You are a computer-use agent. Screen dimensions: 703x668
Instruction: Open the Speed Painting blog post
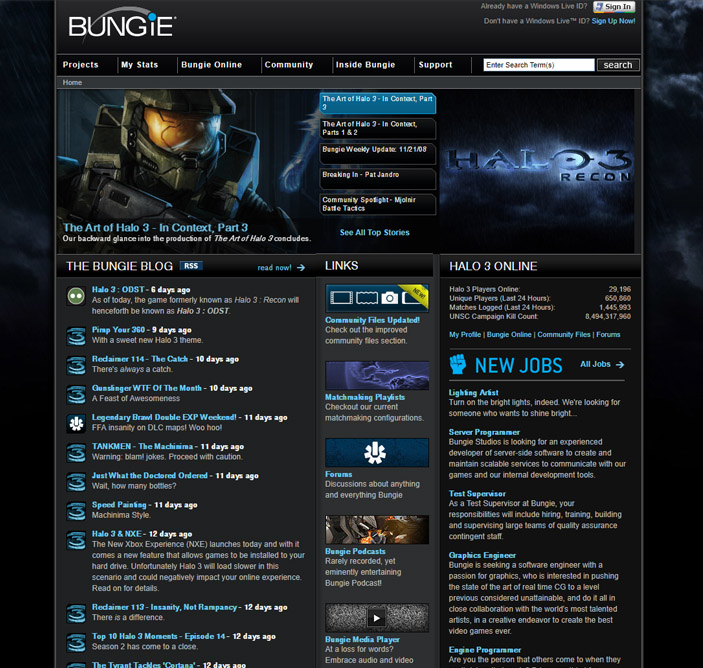[x=119, y=504]
